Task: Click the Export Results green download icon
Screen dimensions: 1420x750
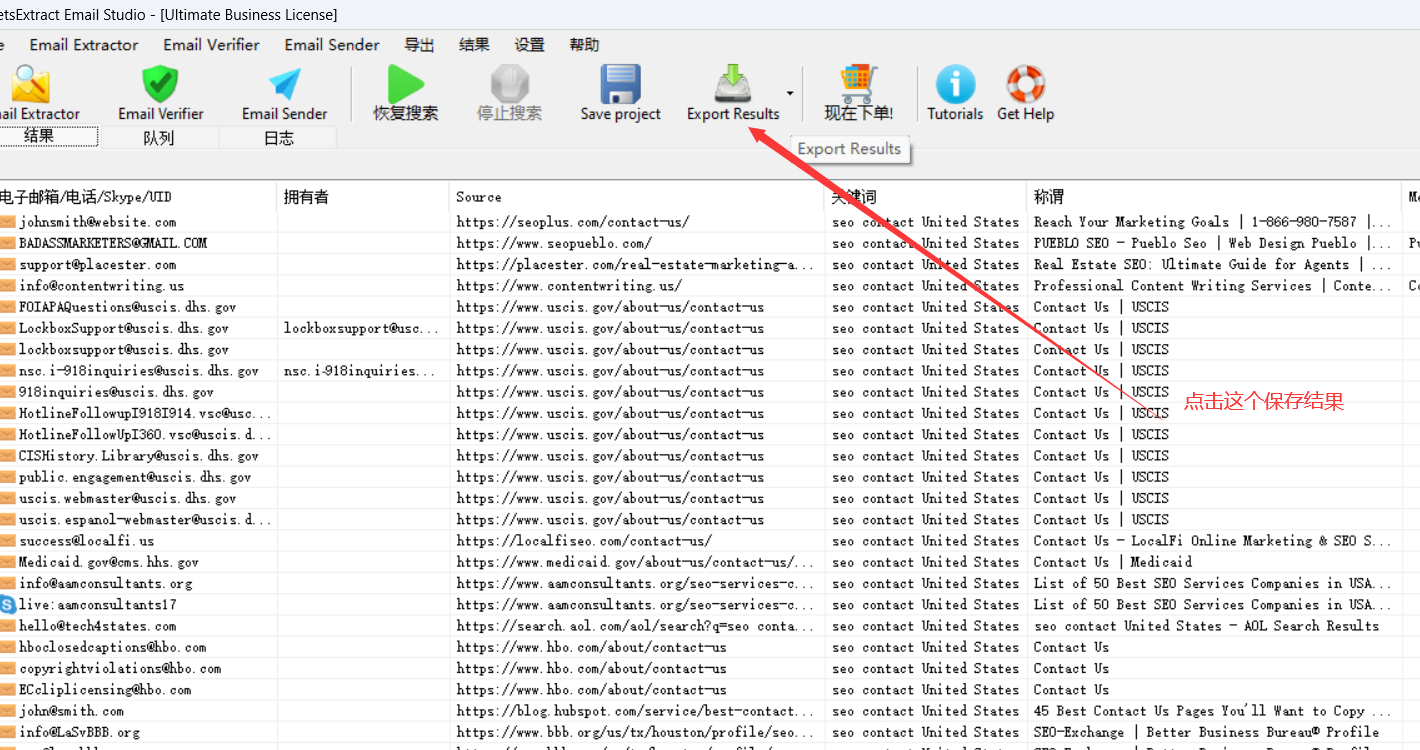Action: (731, 82)
